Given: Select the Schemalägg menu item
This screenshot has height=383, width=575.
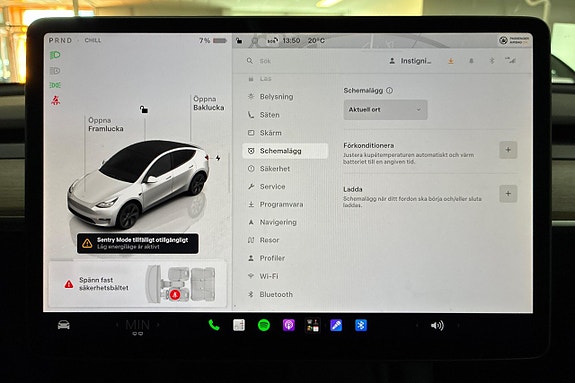Looking at the screenshot, I should (285, 151).
